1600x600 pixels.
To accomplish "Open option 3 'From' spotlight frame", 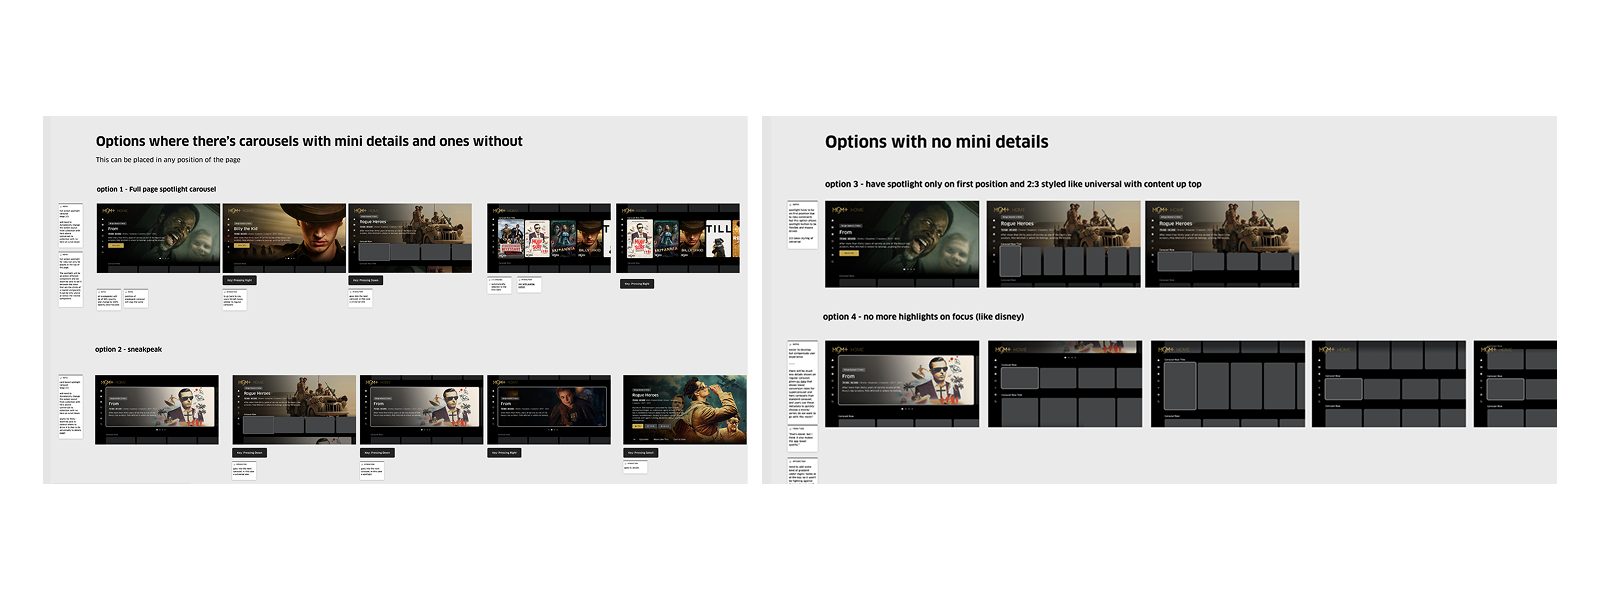I will (902, 244).
